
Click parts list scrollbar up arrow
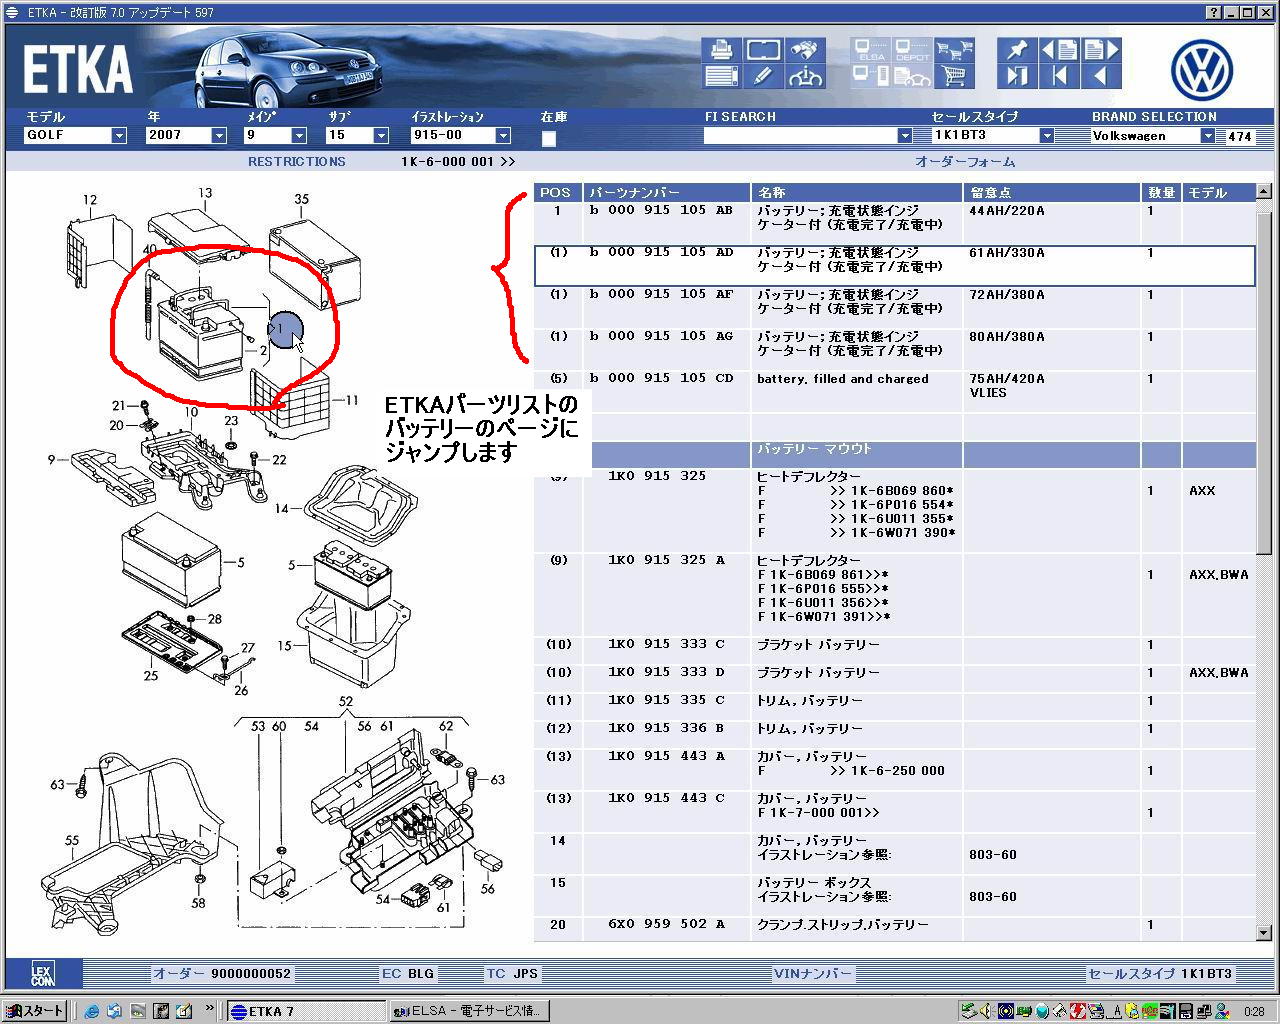[1263, 191]
